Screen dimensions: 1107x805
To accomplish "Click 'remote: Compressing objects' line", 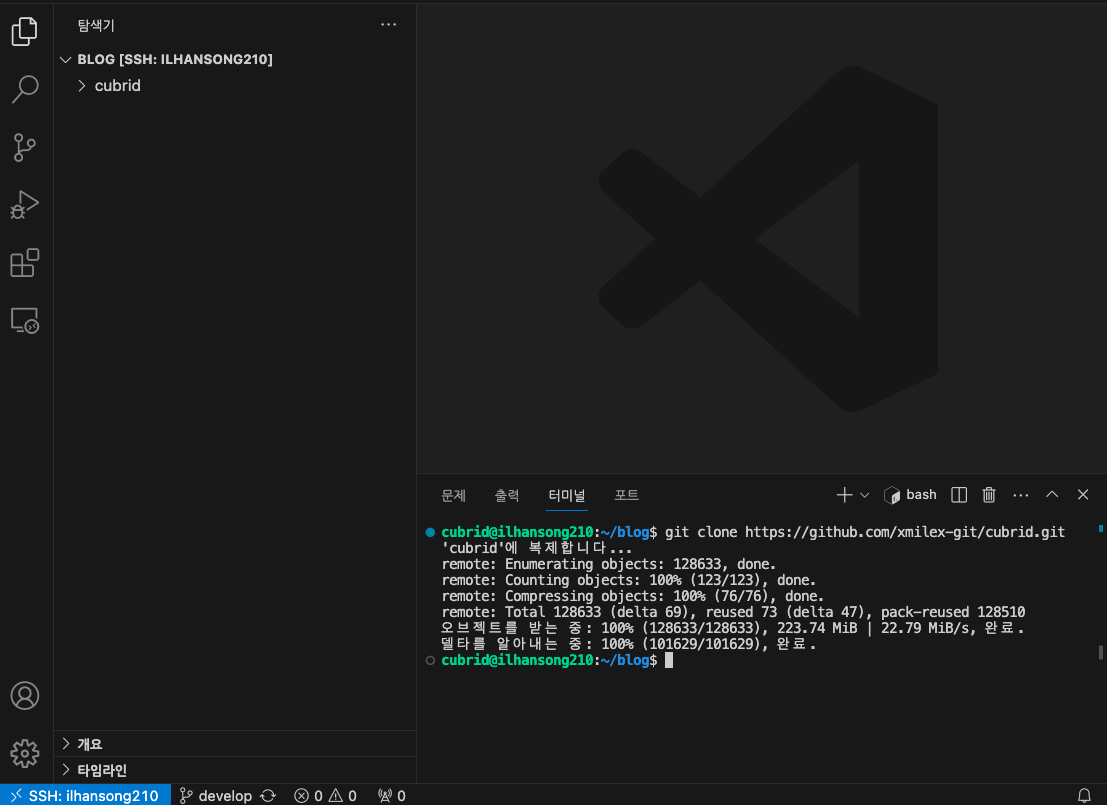I will [633, 596].
